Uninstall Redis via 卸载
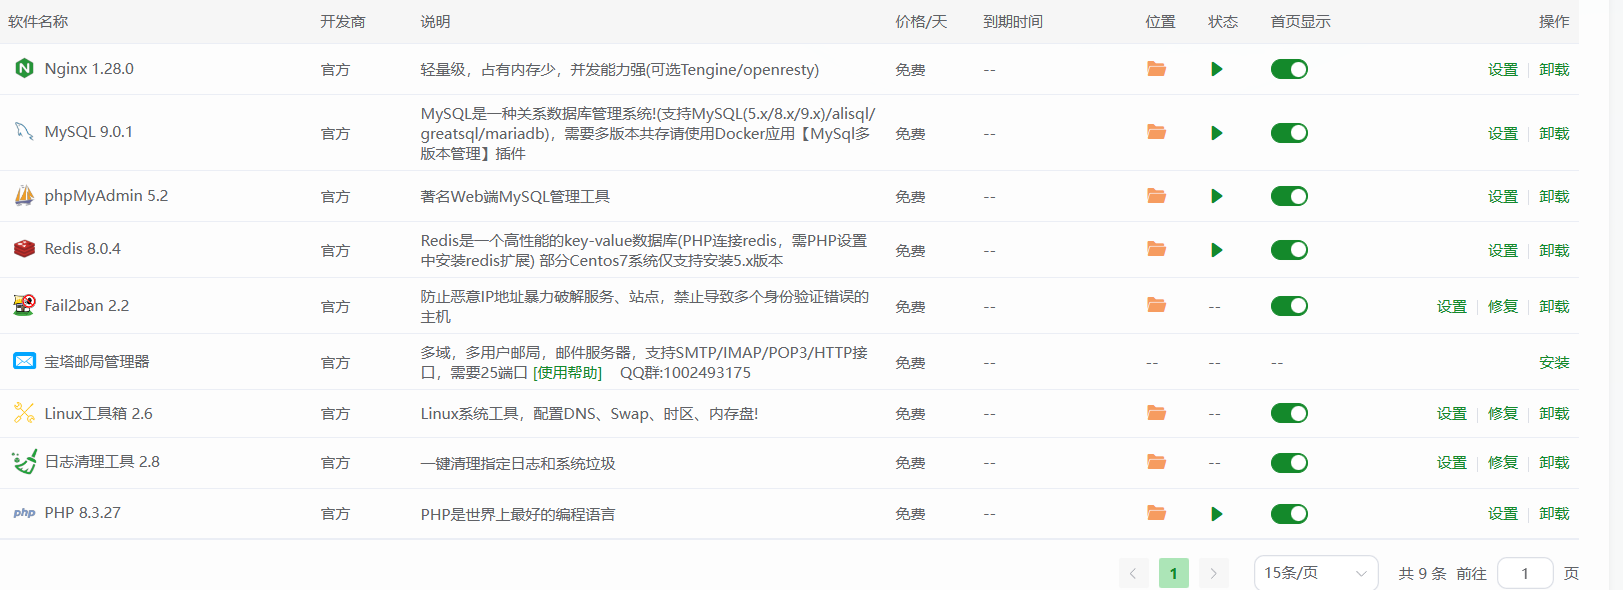The width and height of the screenshot is (1623, 590). 1554,251
